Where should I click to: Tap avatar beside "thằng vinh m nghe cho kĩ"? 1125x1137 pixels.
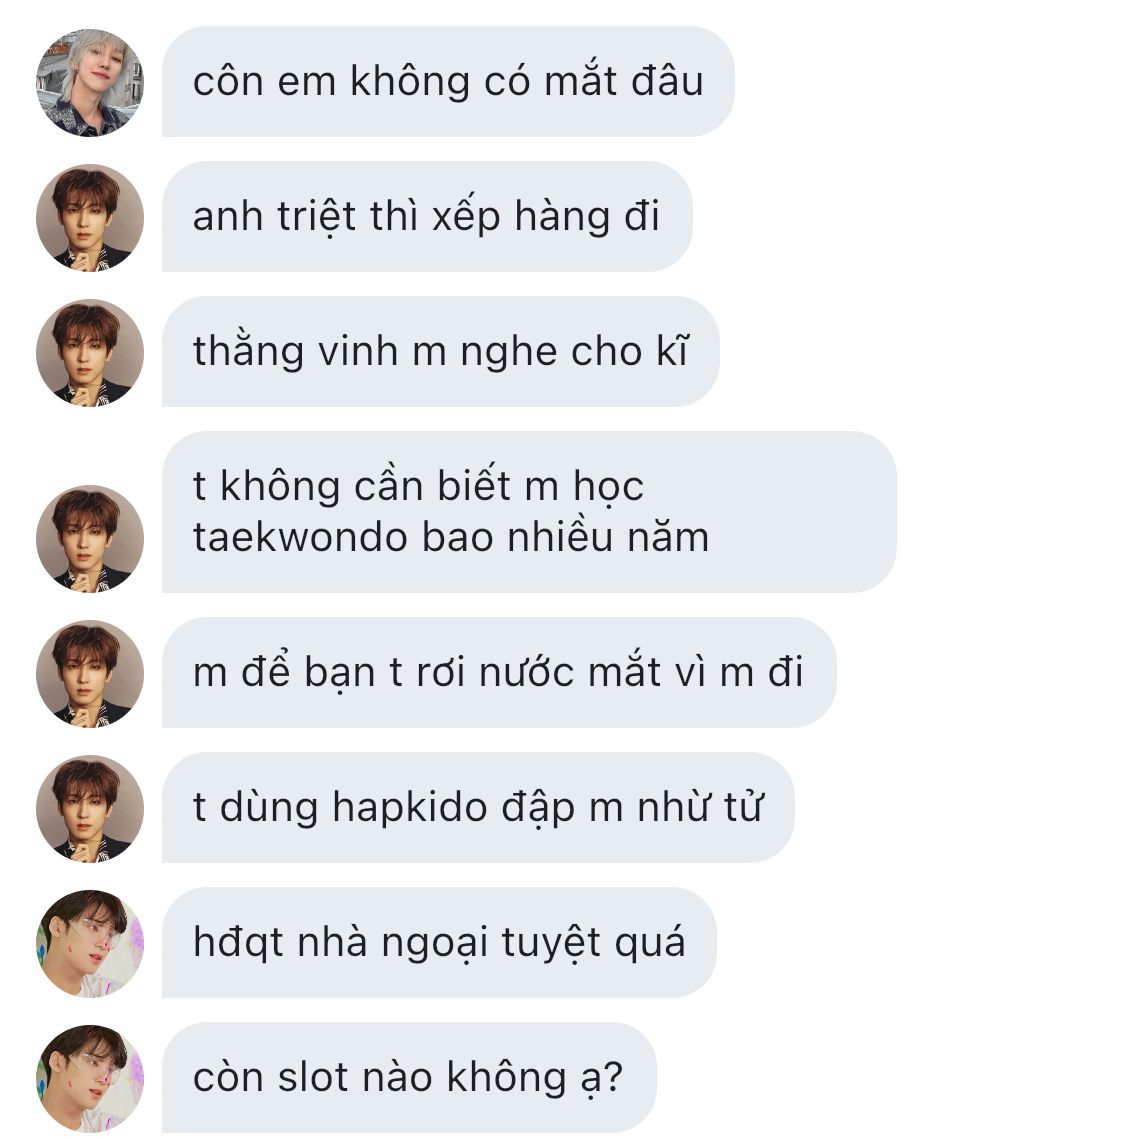click(90, 352)
